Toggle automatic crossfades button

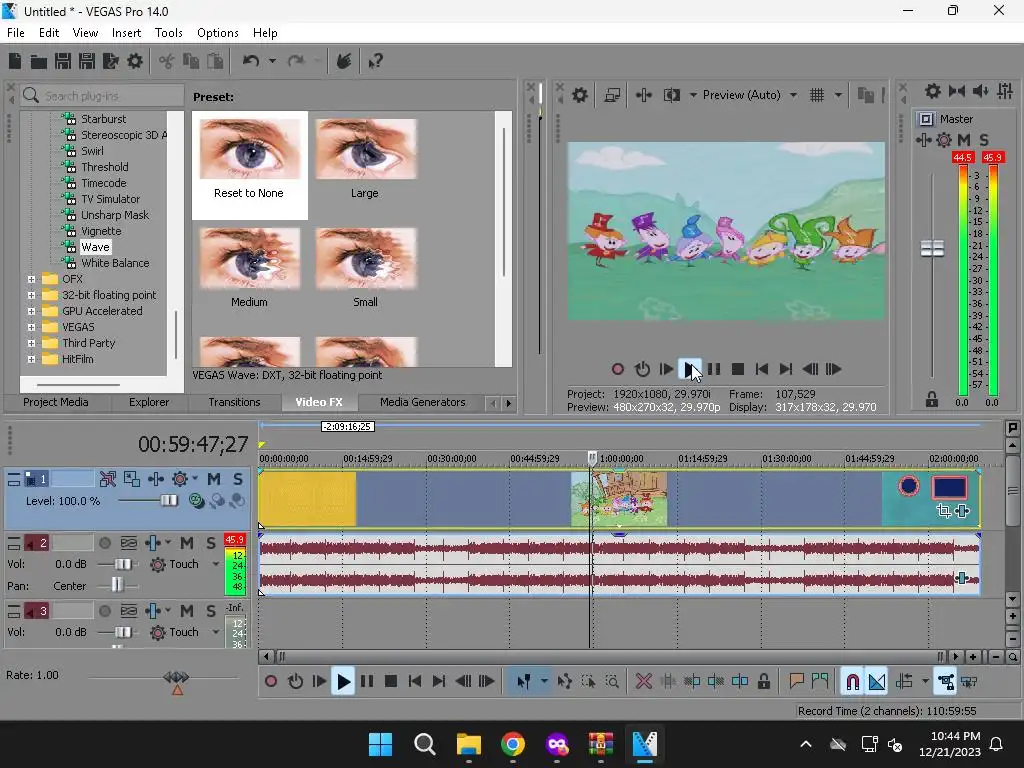(877, 682)
